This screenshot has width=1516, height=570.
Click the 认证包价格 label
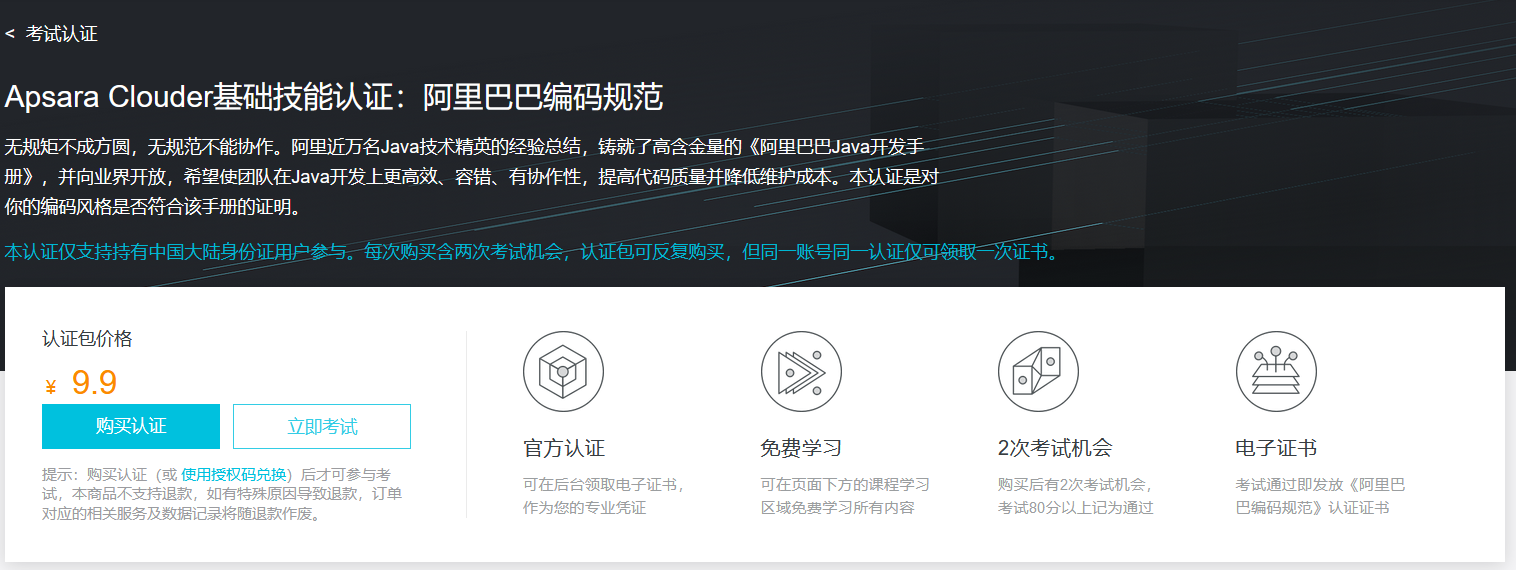[87, 339]
